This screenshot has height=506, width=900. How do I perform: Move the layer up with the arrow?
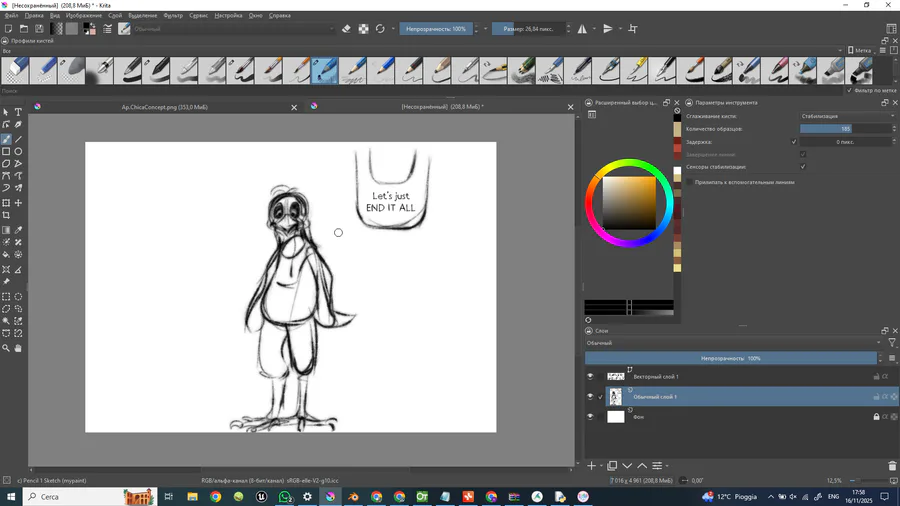pos(642,466)
